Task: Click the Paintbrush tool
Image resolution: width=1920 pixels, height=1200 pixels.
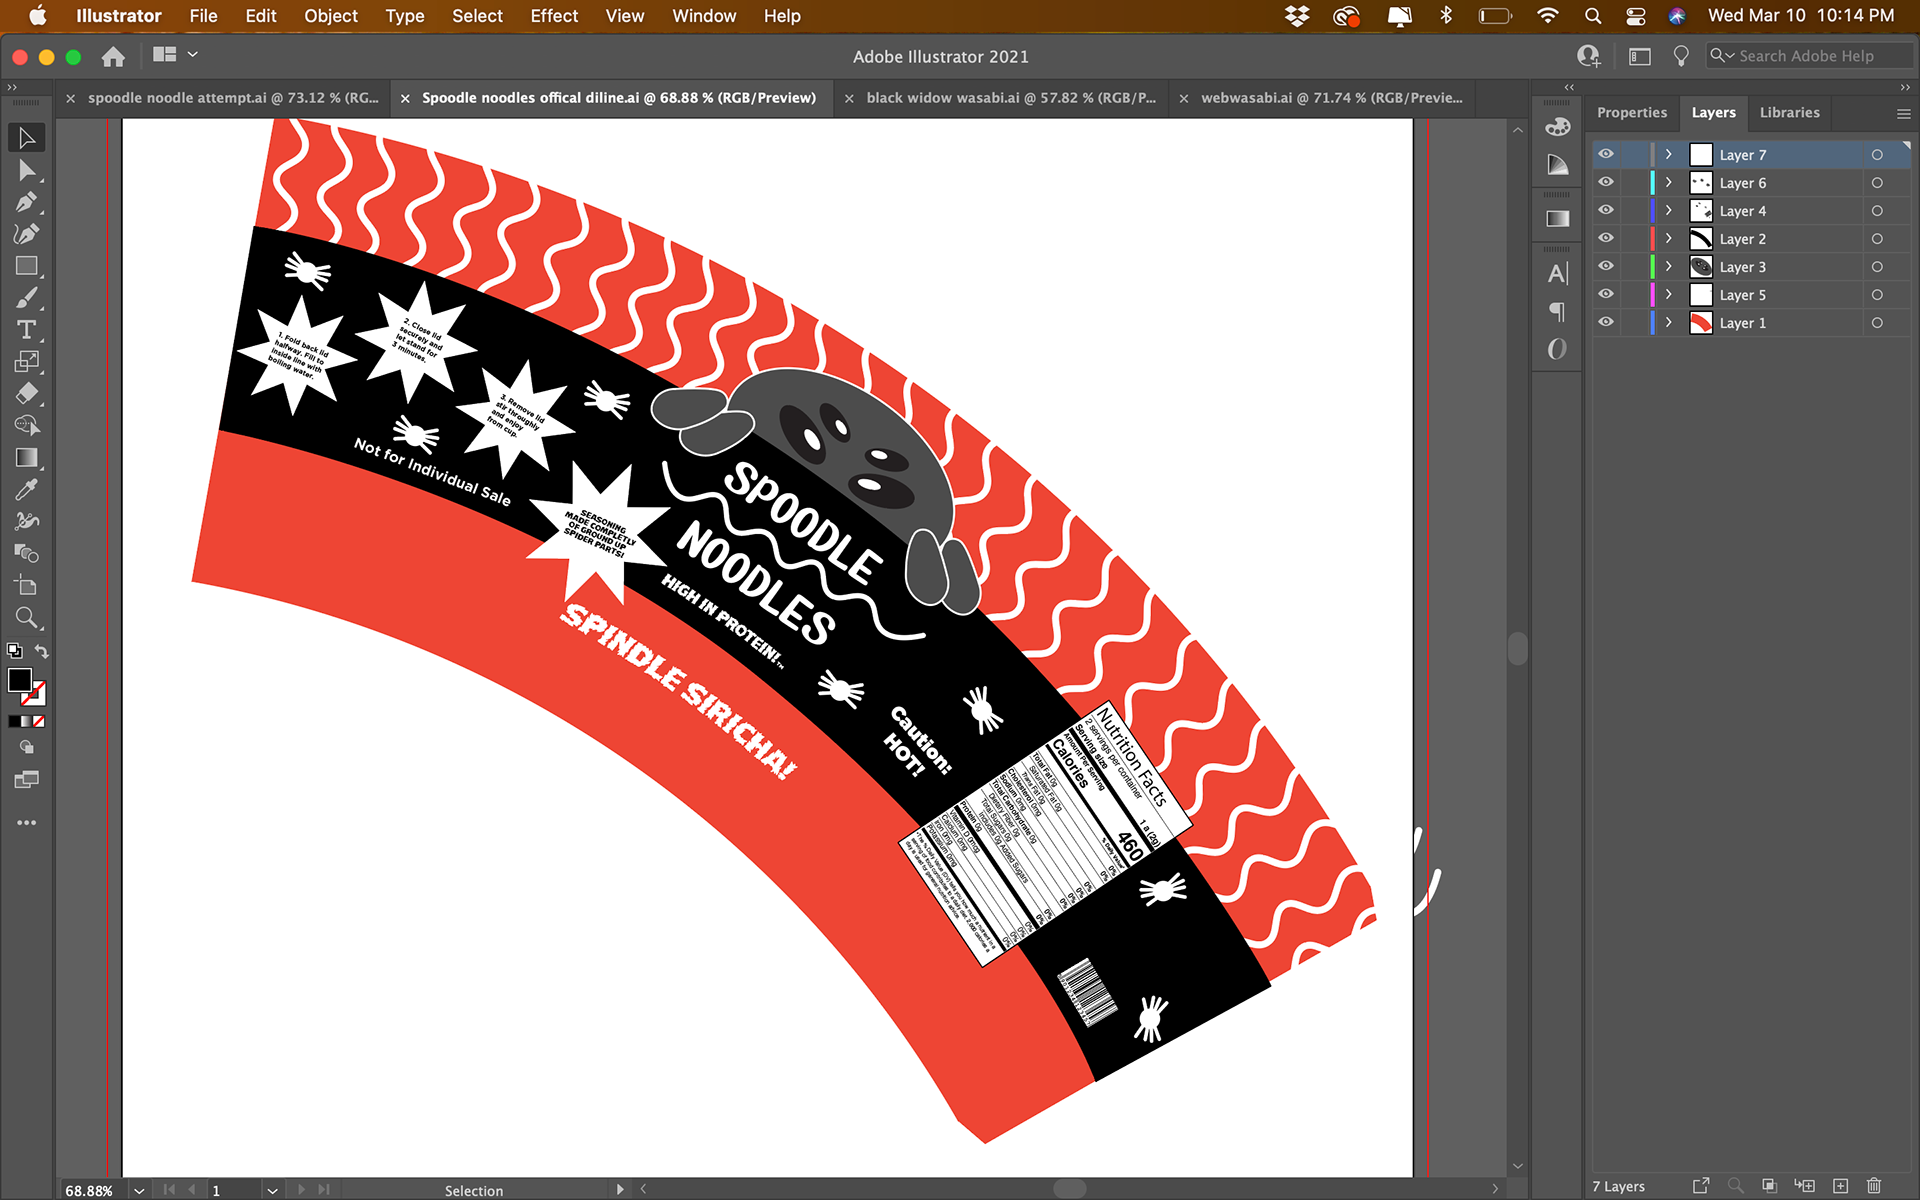Action: point(27,298)
